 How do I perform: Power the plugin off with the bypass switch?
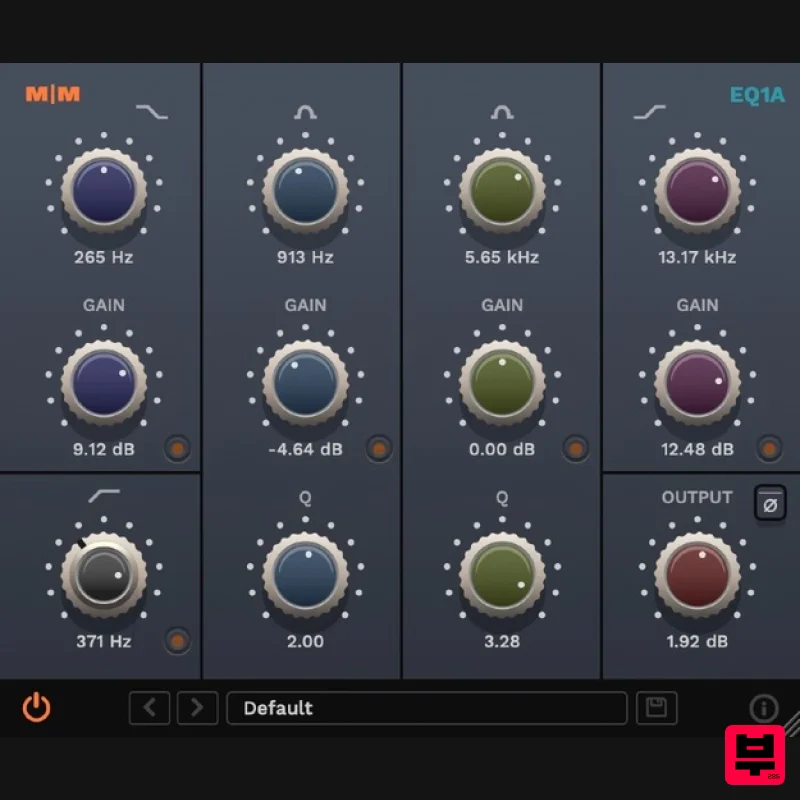36,708
